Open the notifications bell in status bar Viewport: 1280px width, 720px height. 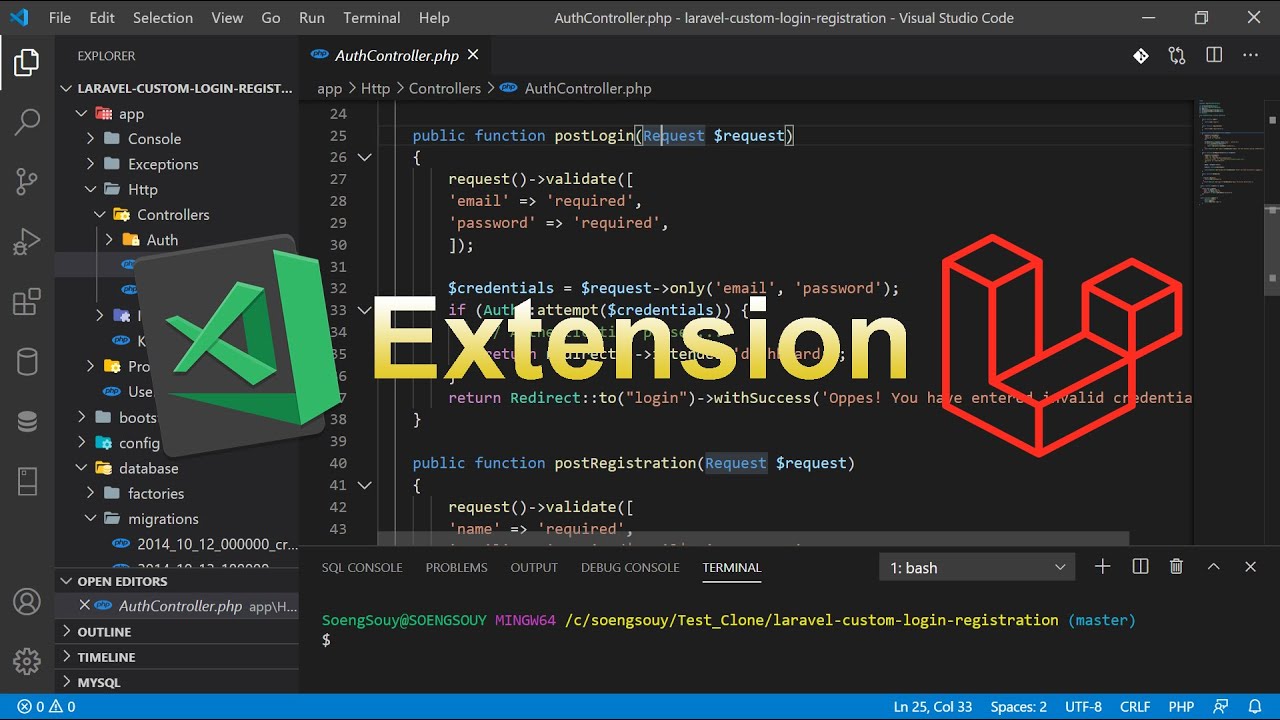tap(1253, 707)
